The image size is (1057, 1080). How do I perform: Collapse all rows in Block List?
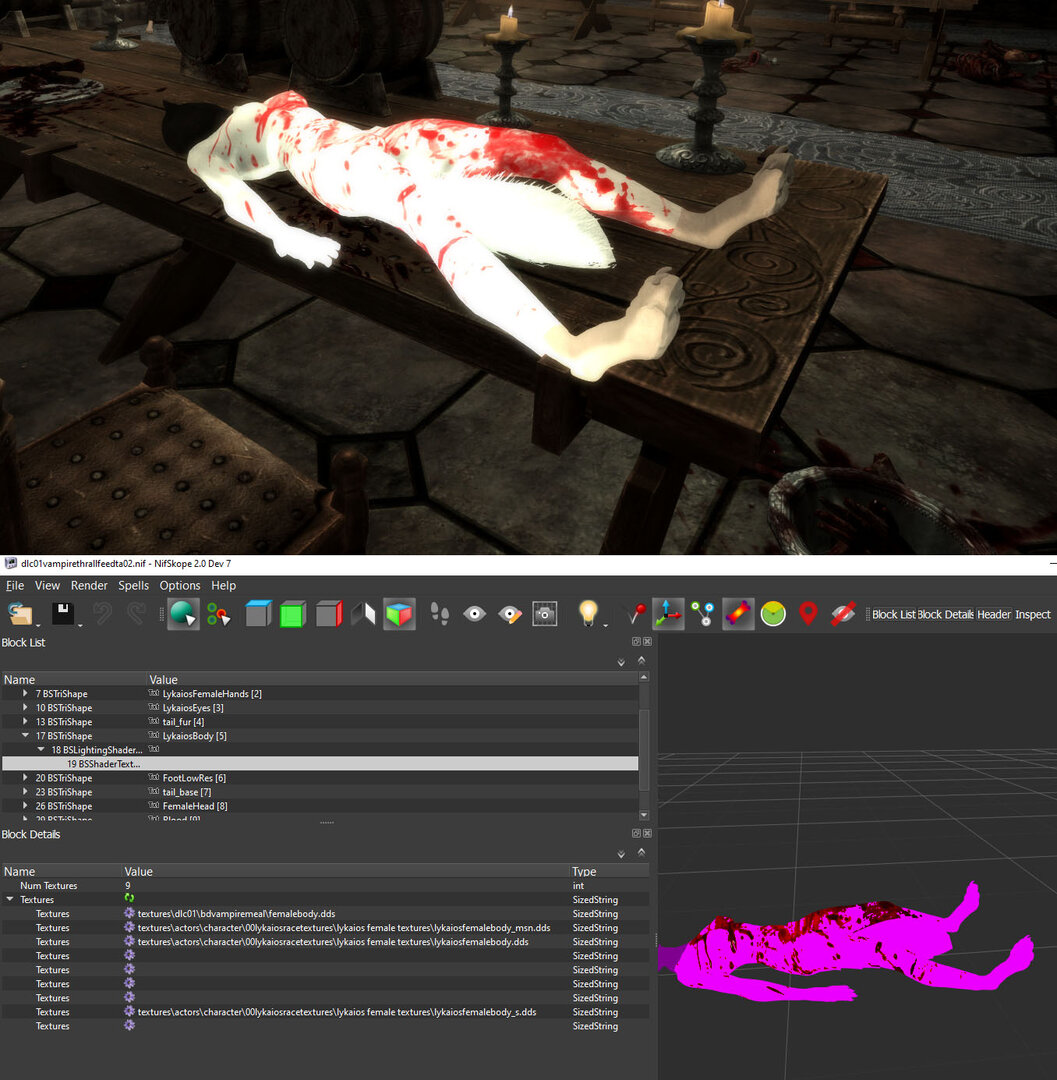point(641,660)
